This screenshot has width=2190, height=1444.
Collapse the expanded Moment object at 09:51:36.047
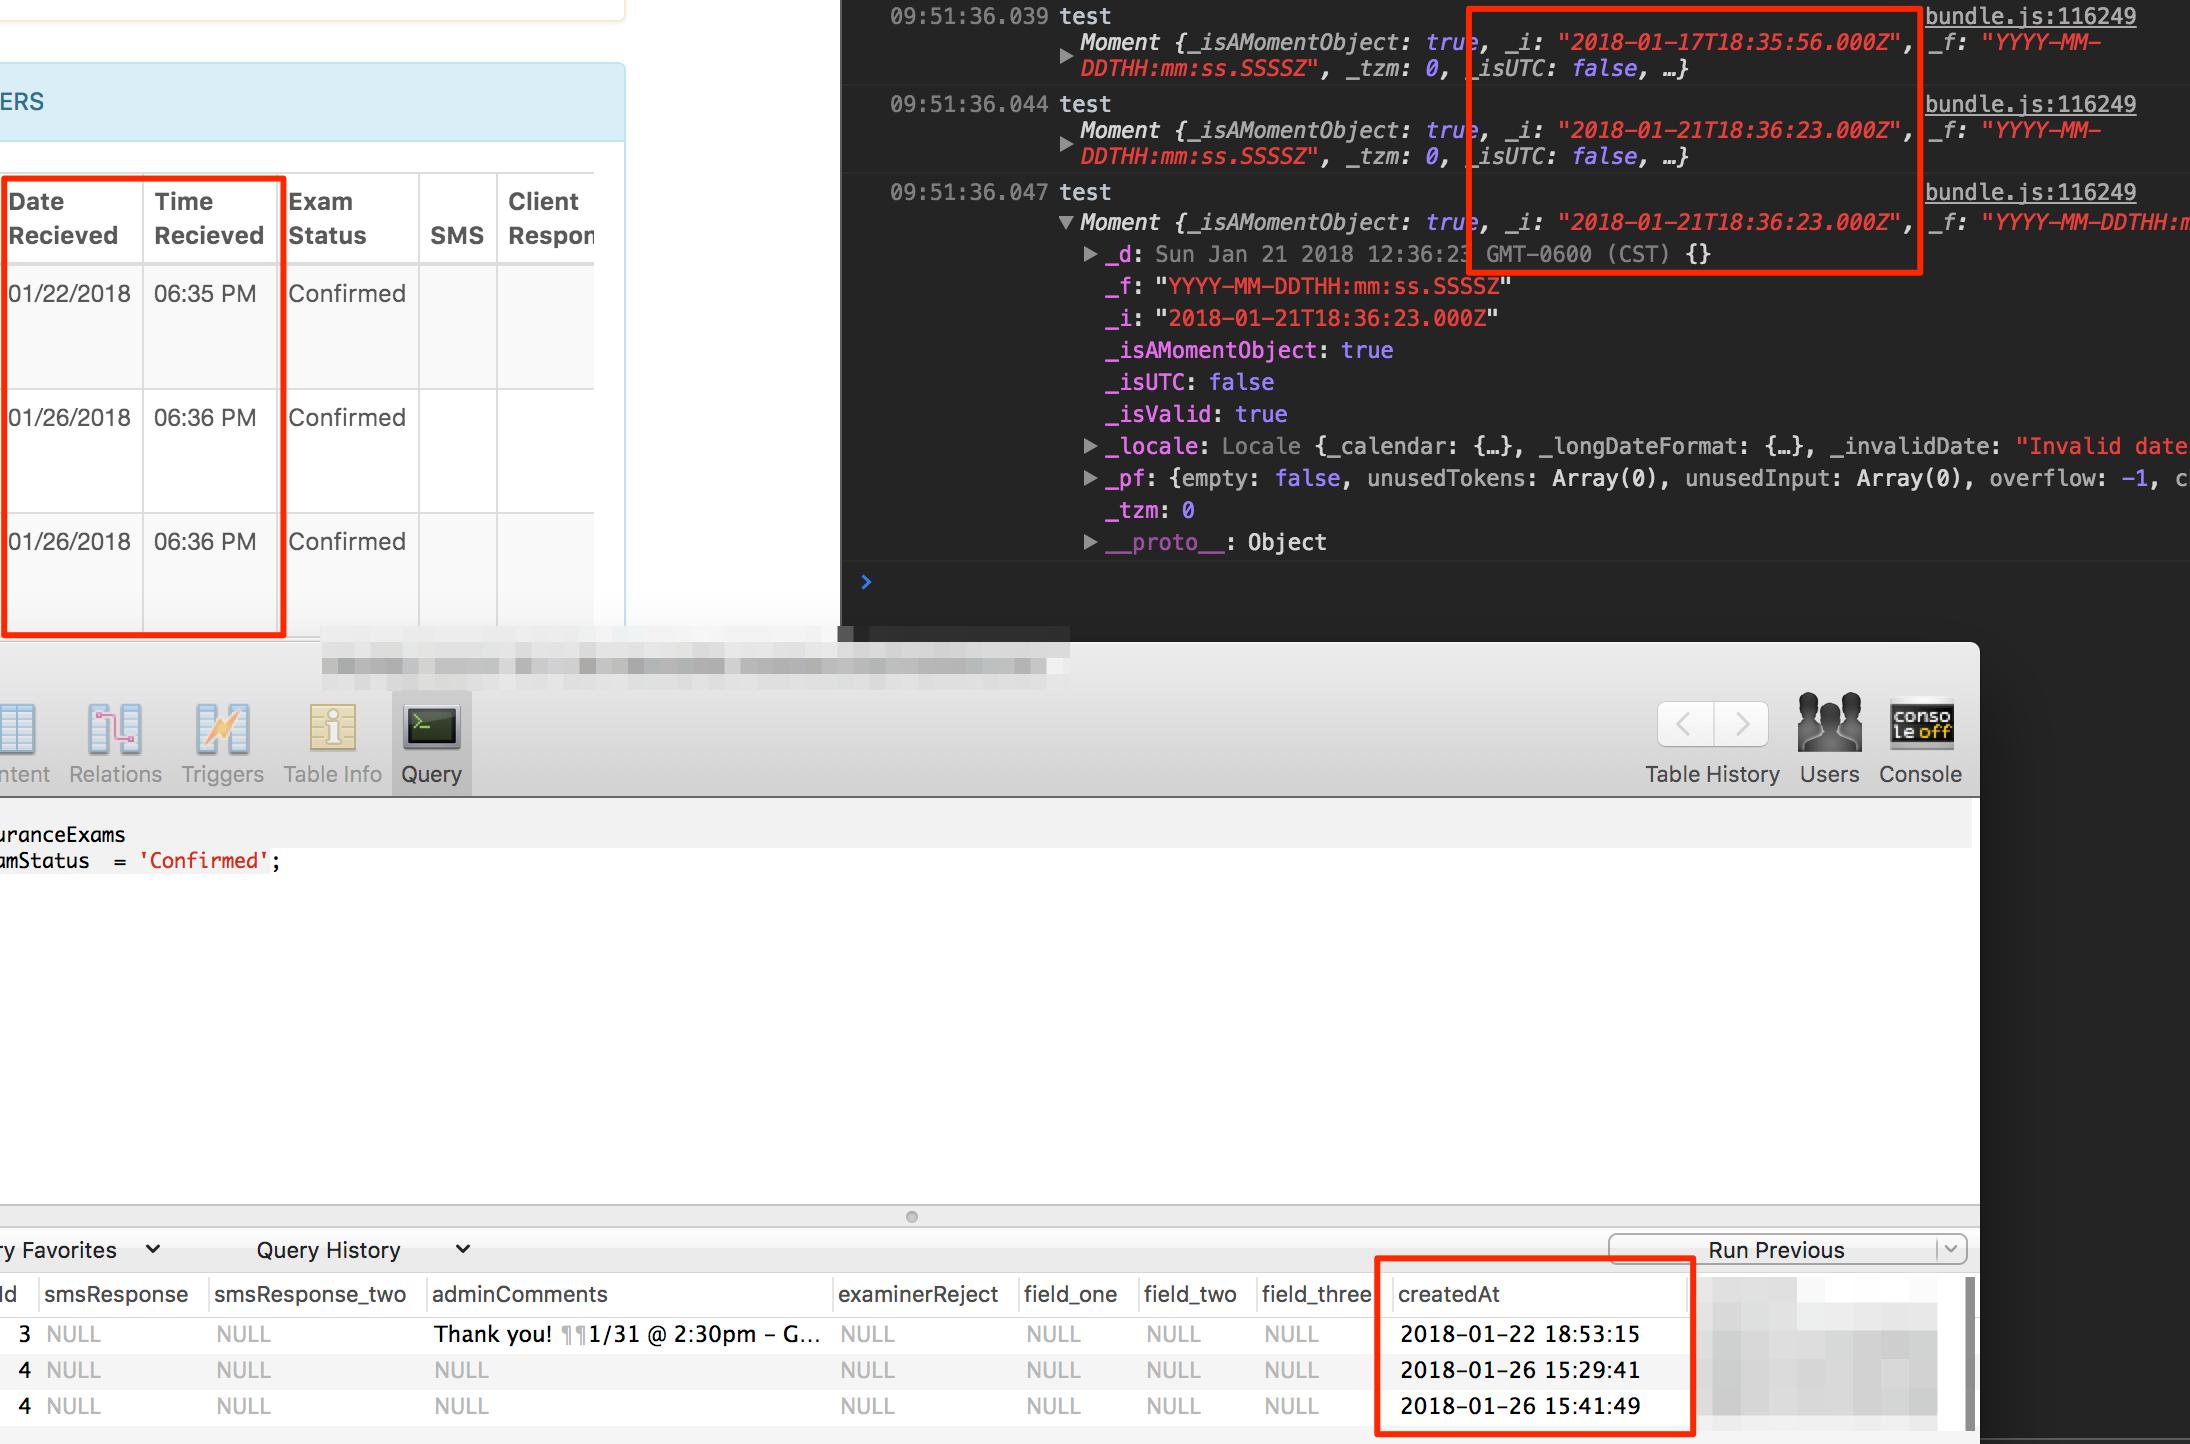tap(1066, 222)
